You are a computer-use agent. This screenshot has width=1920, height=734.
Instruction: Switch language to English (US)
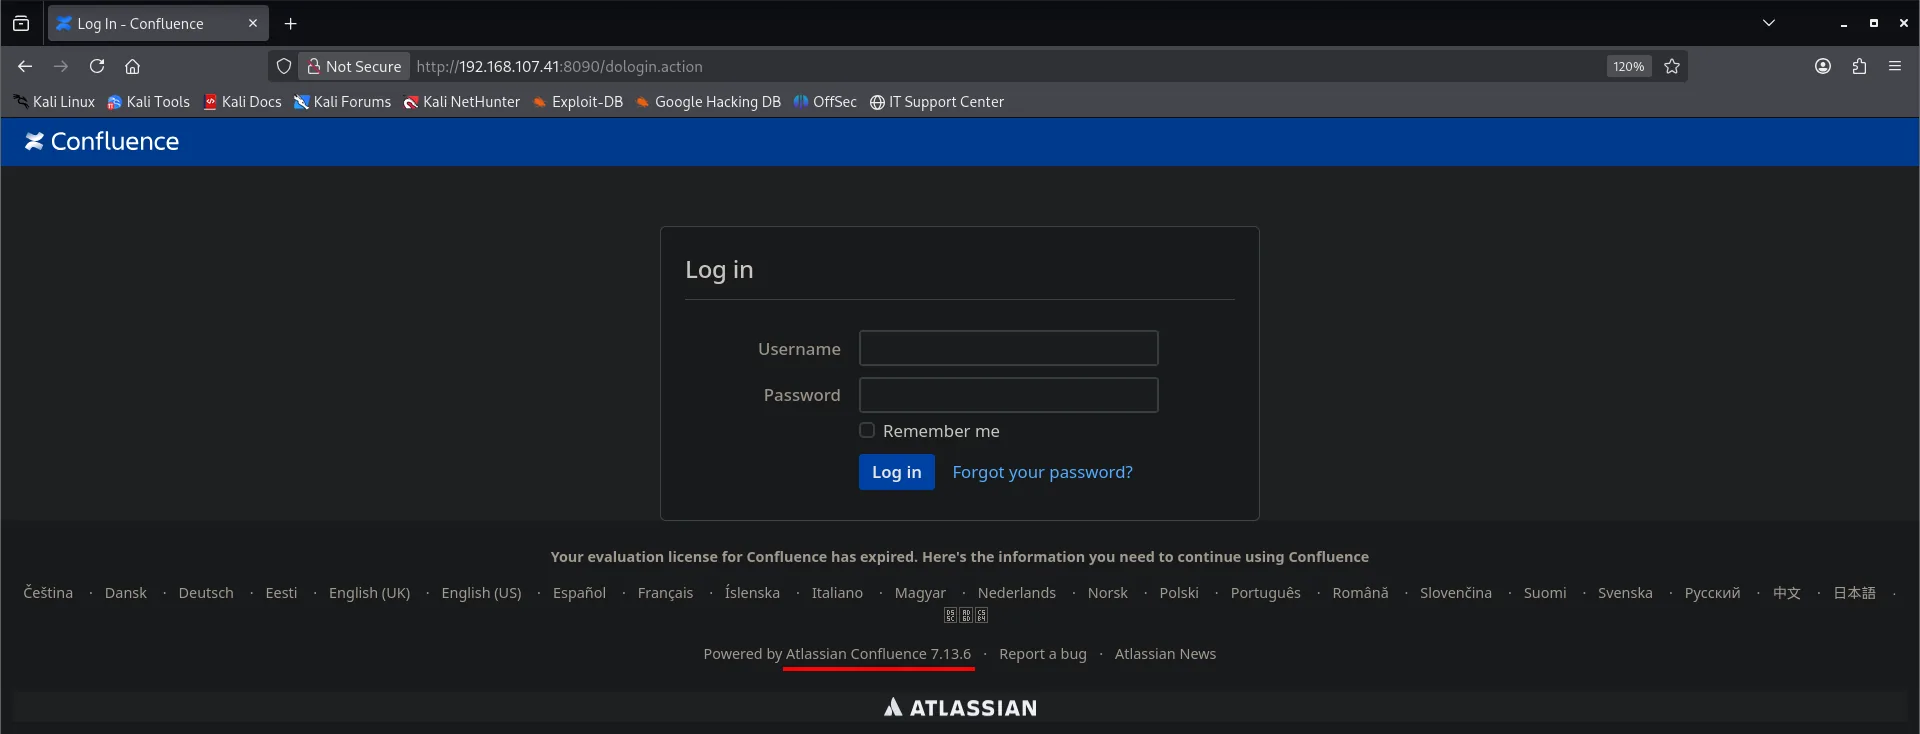tap(481, 593)
